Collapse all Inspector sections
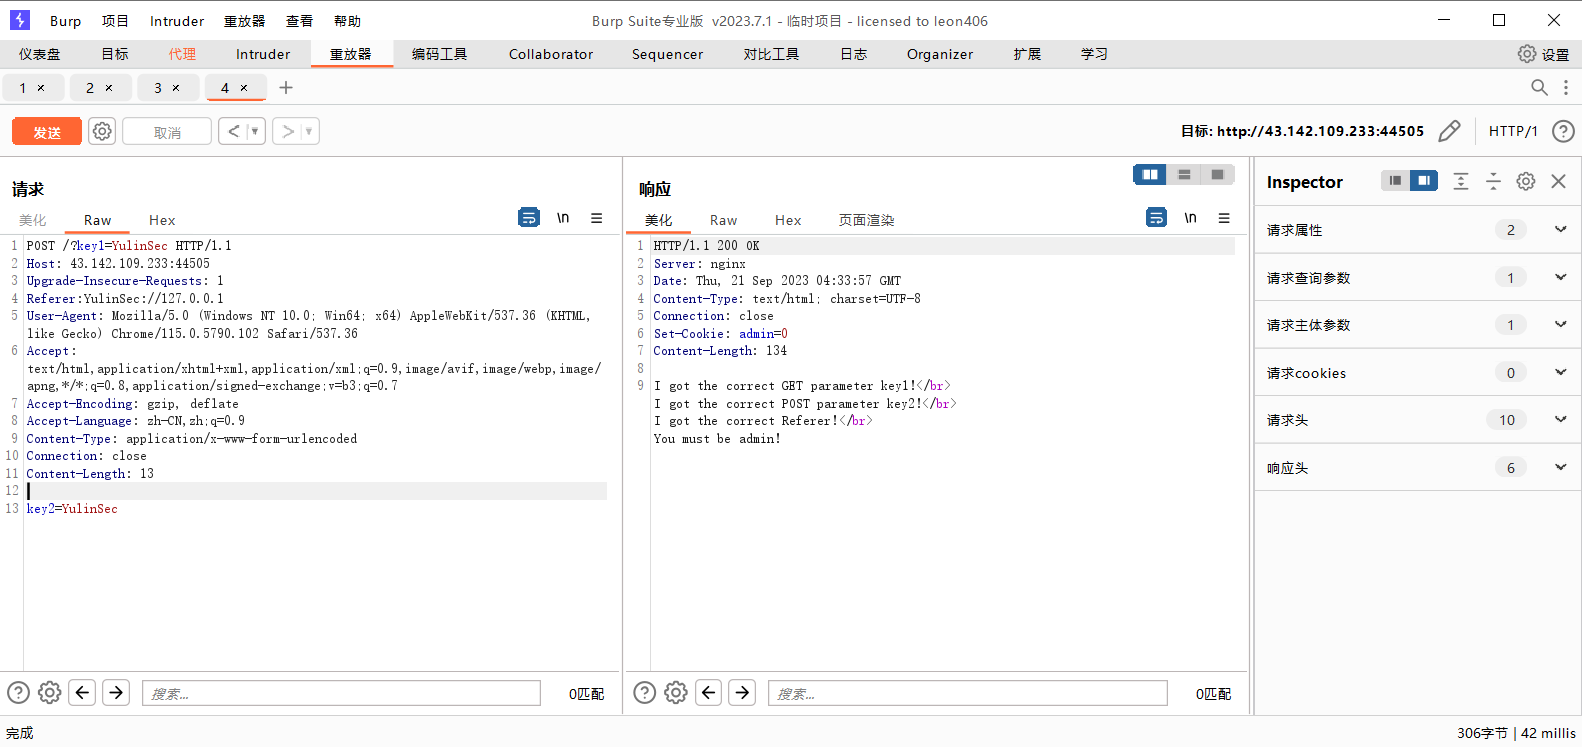Image resolution: width=1582 pixels, height=747 pixels. tap(1493, 181)
